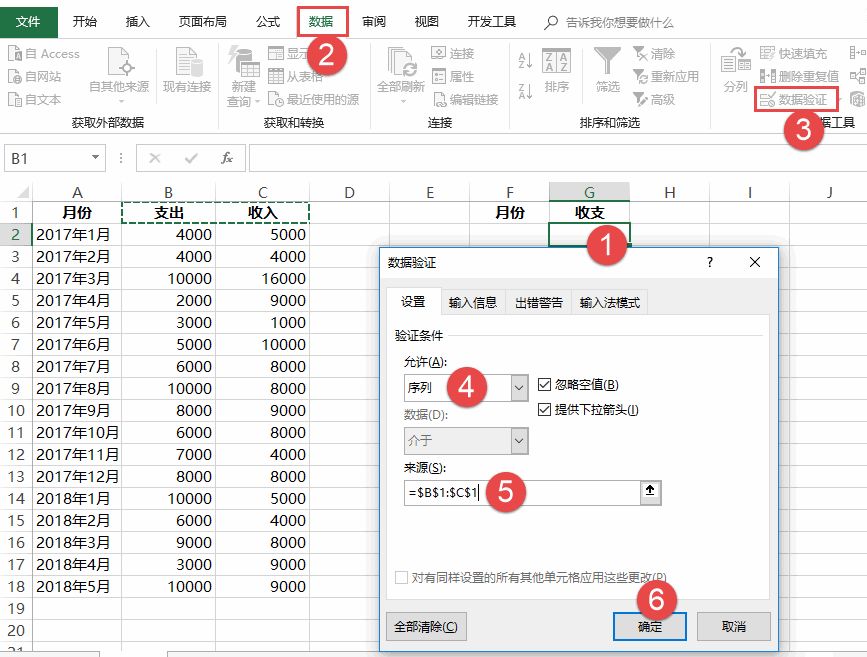
Task: Click the dialog help question mark
Action: pos(710,262)
